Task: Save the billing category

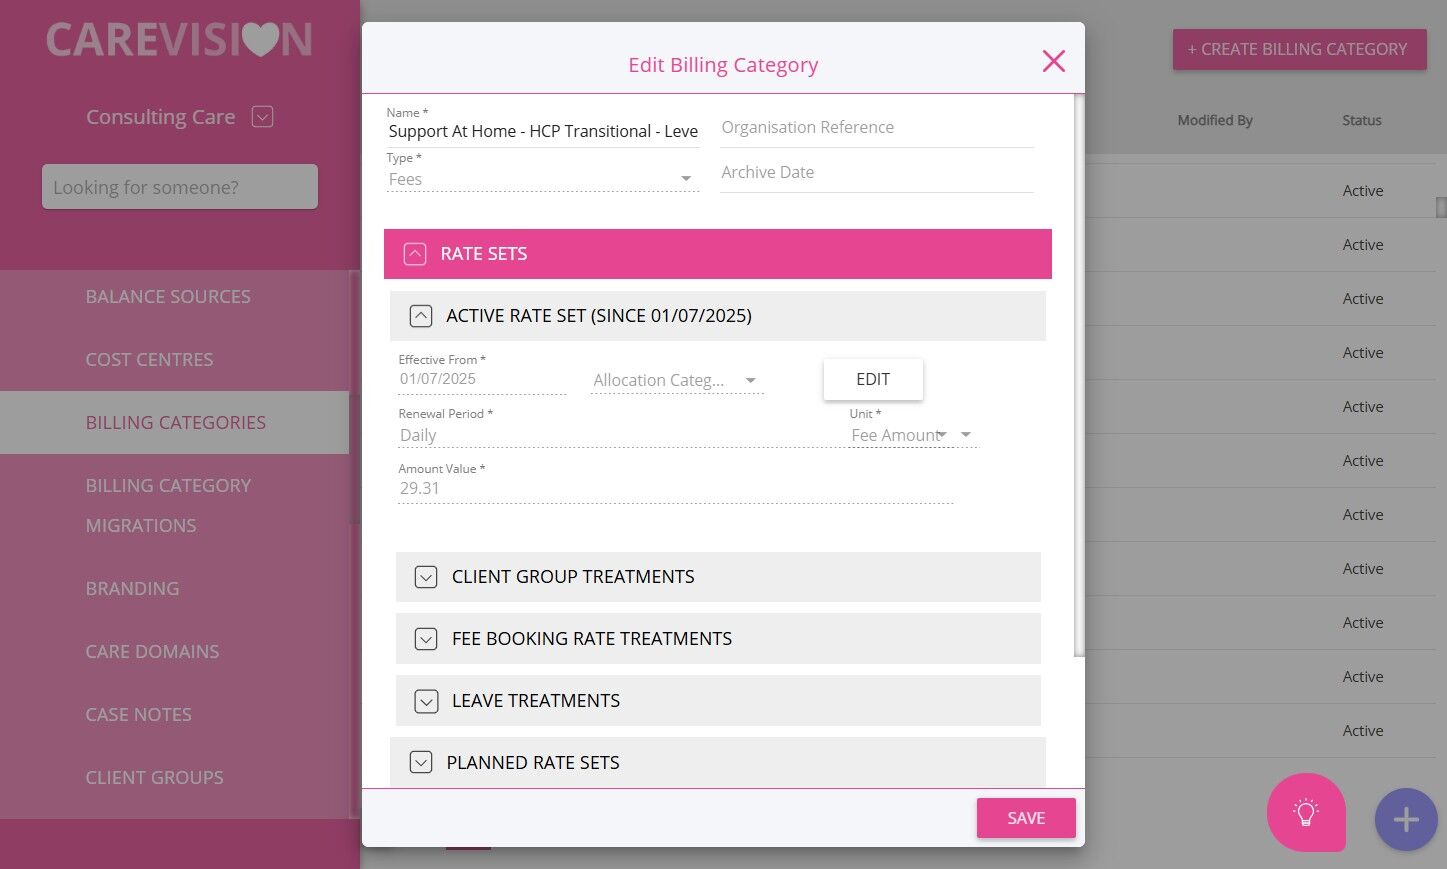Action: (x=1026, y=818)
